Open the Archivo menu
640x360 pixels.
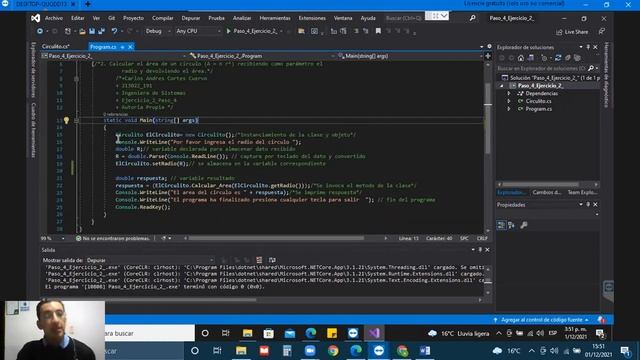[x=54, y=18]
